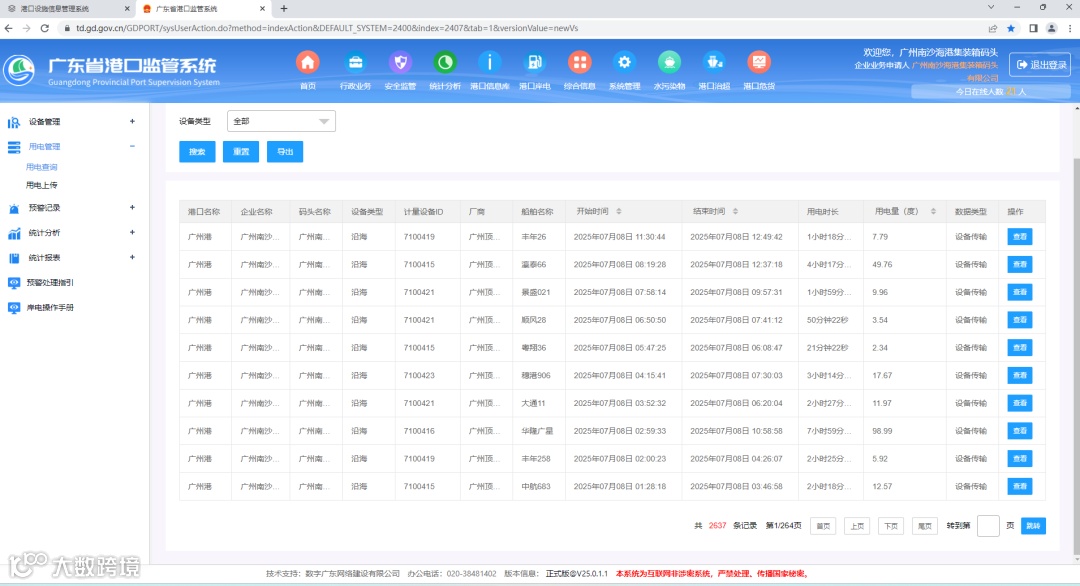Viewport: 1080px width, 586px height.
Task: Bookmark the page with the star icon
Action: coord(1010,28)
